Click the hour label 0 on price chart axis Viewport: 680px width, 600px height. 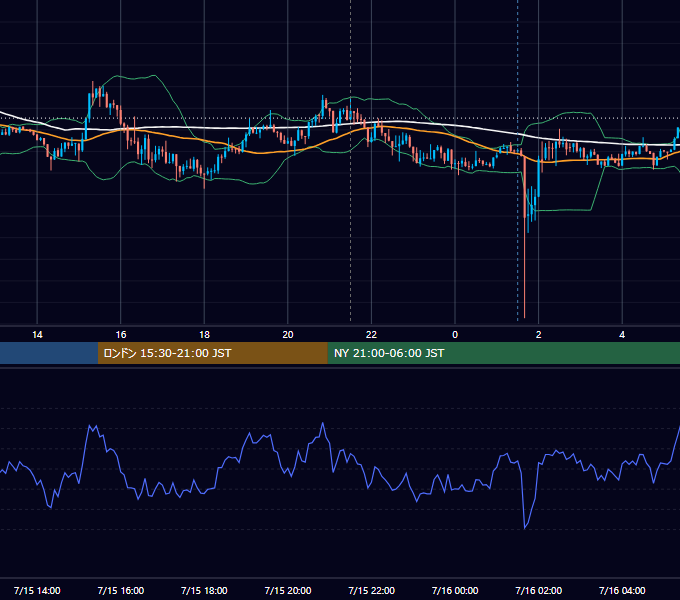[455, 335]
